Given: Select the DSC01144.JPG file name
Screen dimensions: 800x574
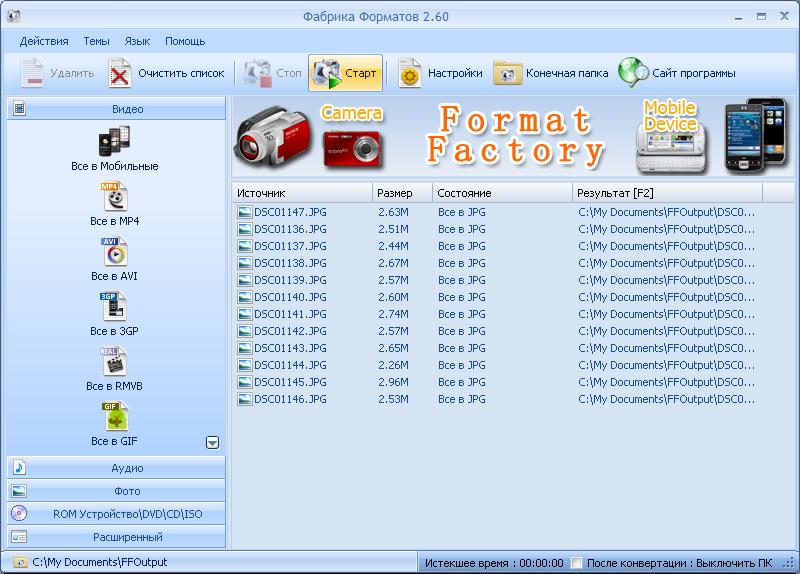Looking at the screenshot, I should click(290, 365).
